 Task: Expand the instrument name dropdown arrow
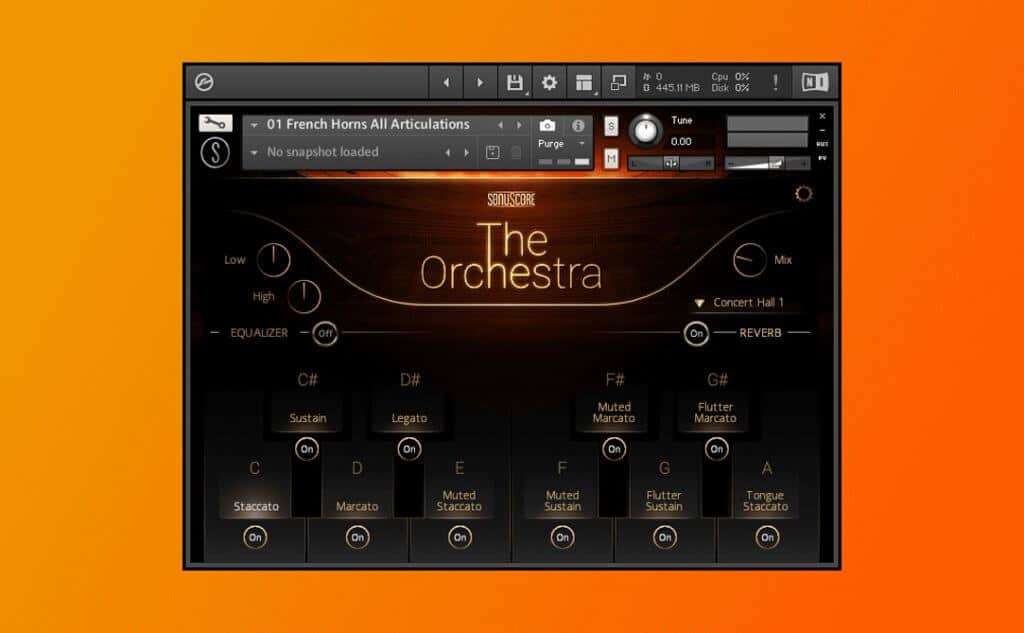click(x=254, y=125)
